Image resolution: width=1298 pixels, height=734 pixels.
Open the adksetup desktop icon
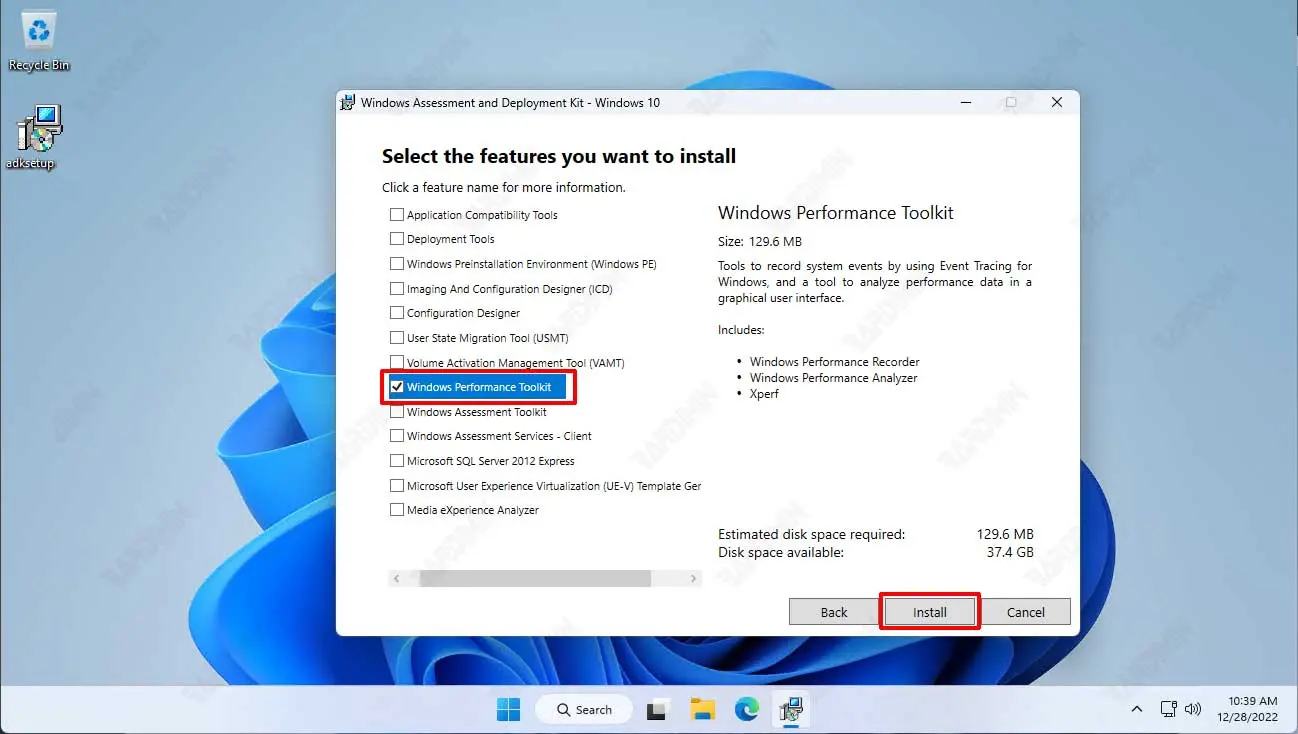(39, 135)
